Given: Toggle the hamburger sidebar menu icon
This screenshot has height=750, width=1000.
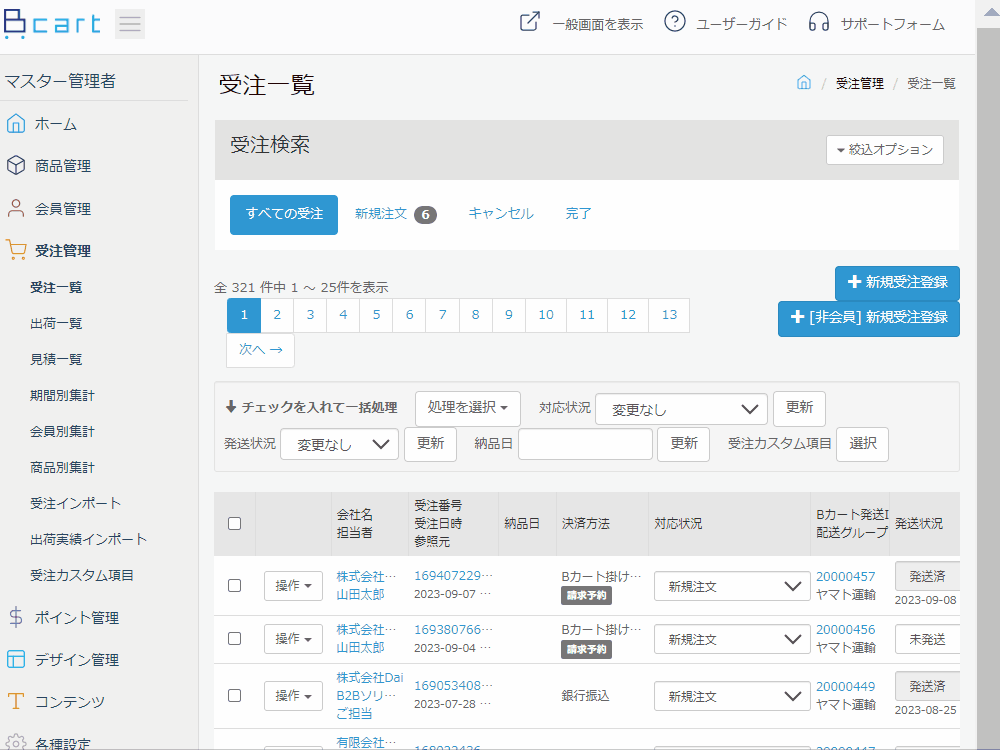Looking at the screenshot, I should (x=129, y=24).
